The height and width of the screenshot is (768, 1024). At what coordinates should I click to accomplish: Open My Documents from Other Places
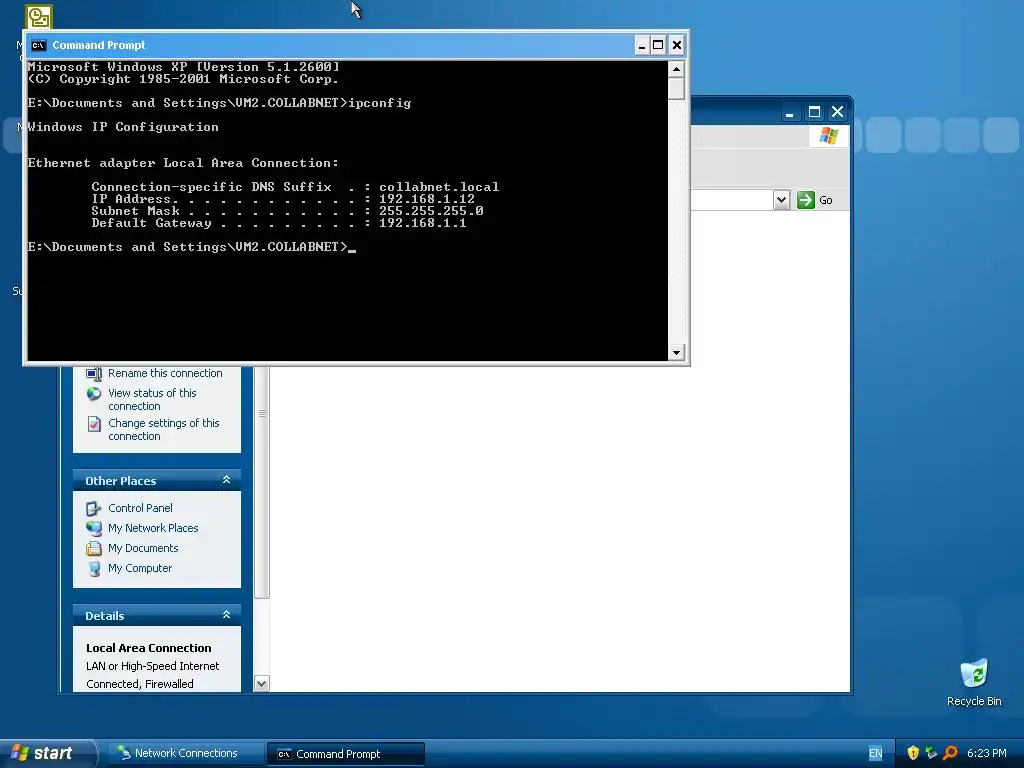click(143, 548)
